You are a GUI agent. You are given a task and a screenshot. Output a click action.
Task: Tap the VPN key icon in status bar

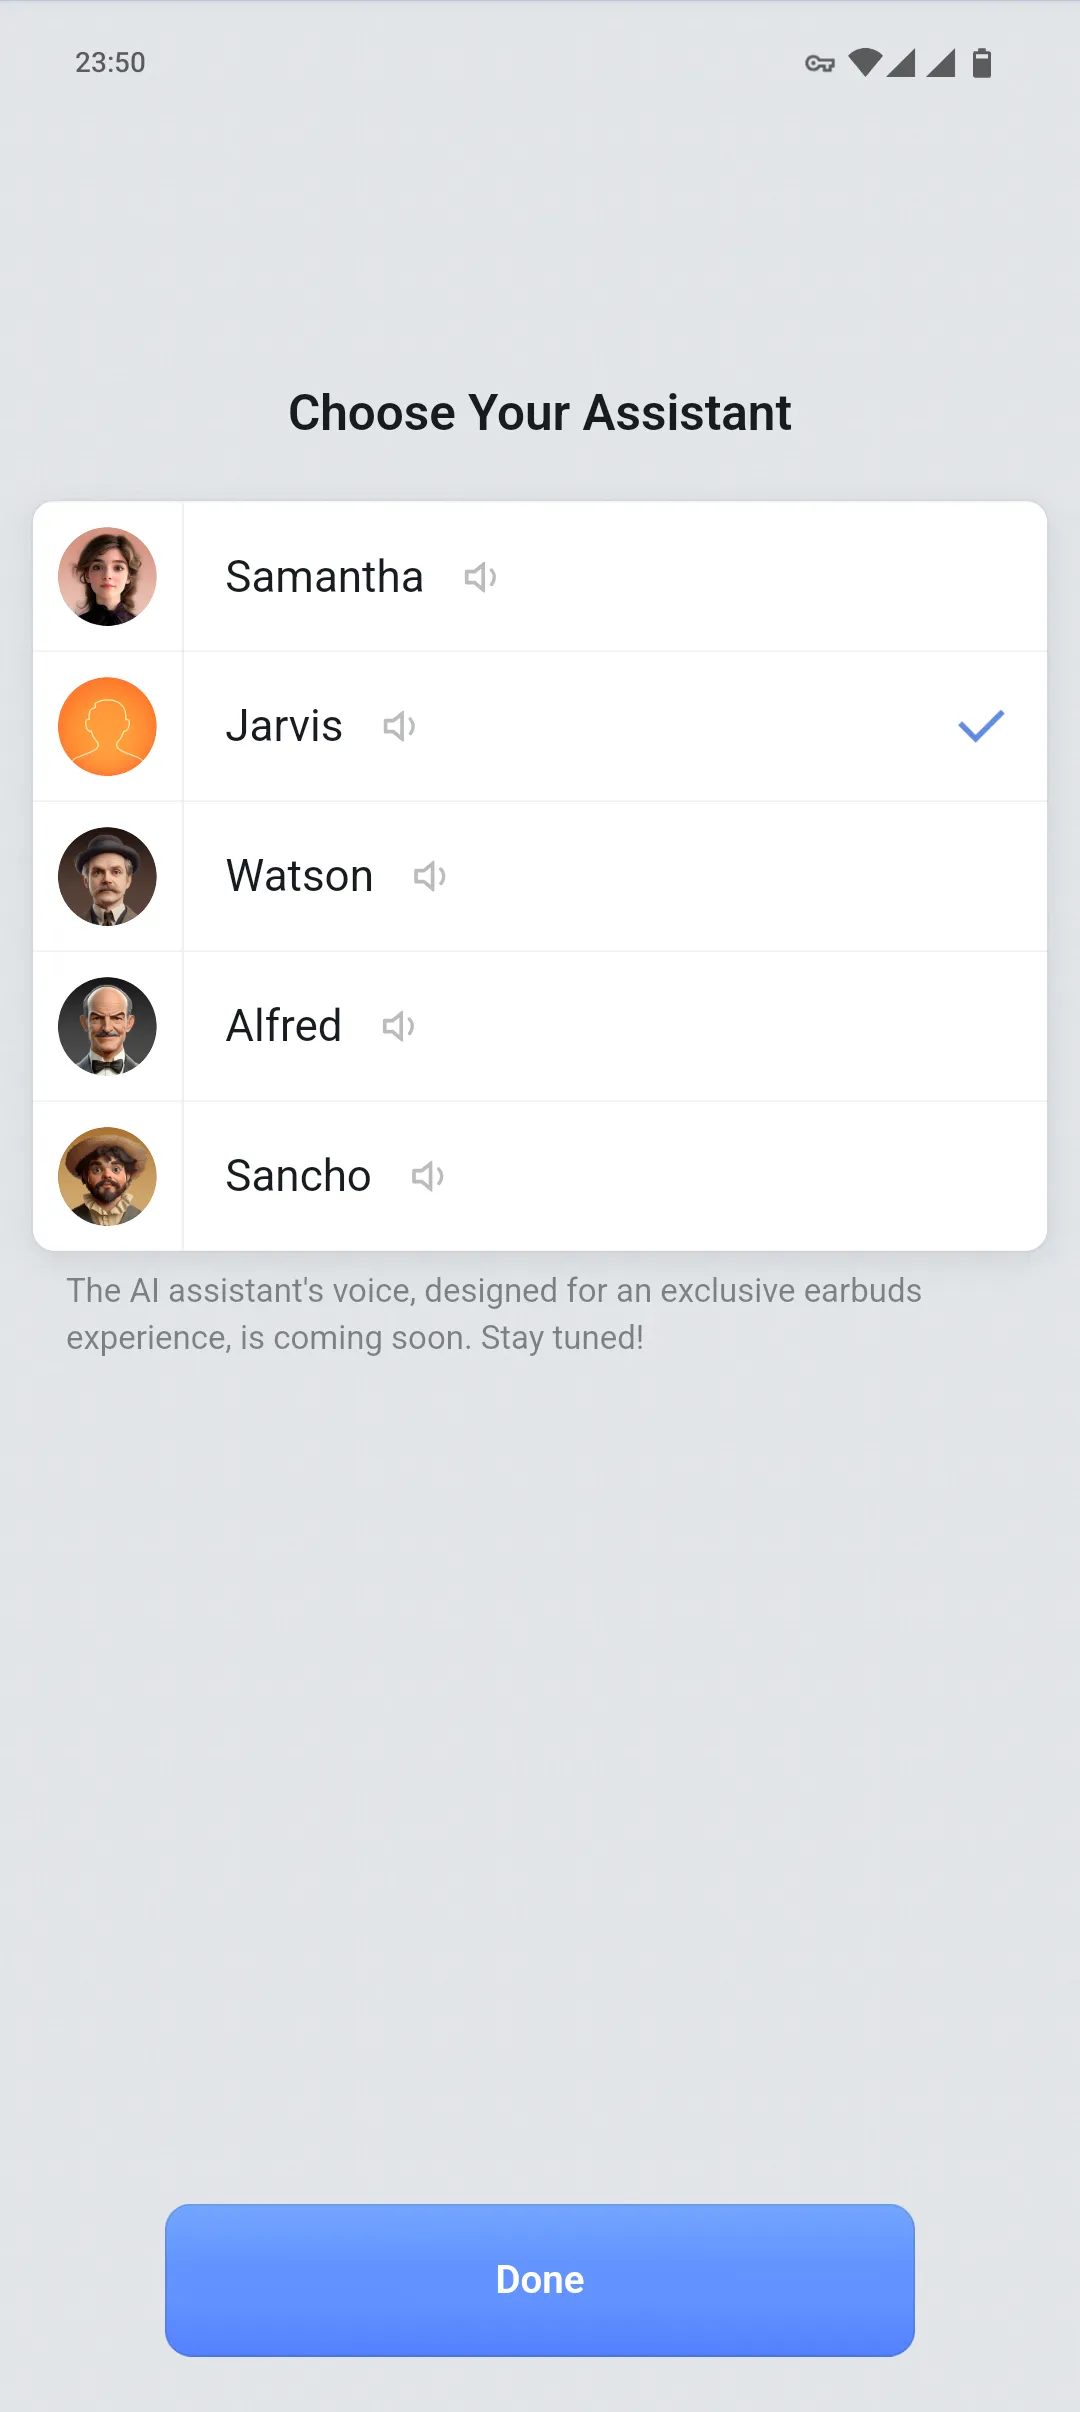click(820, 64)
